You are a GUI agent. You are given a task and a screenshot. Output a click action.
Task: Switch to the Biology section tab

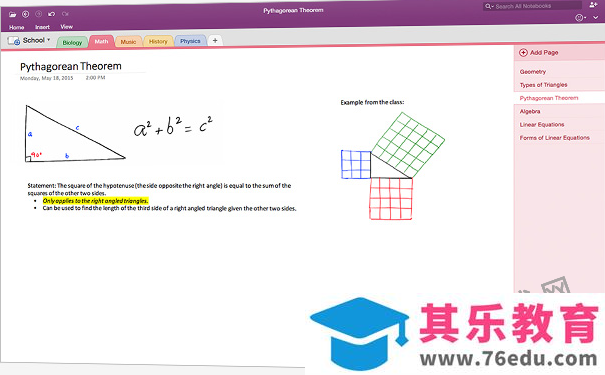[x=72, y=42]
